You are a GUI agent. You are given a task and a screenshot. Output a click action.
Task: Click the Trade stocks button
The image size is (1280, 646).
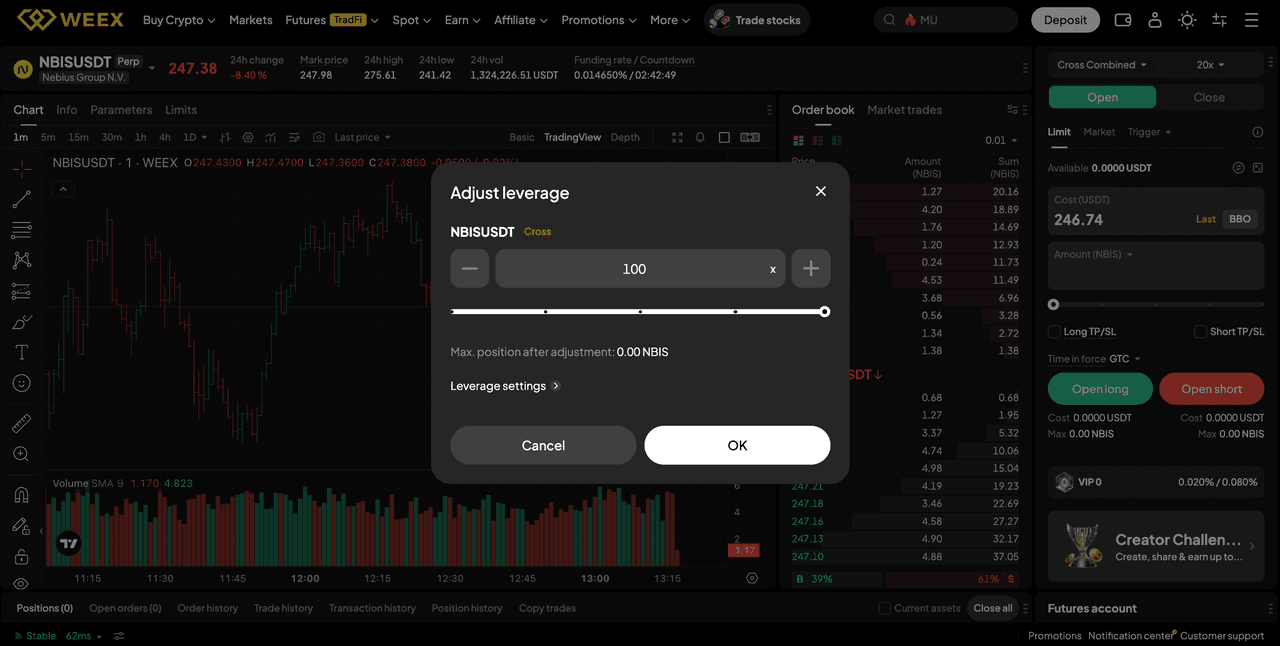[757, 20]
